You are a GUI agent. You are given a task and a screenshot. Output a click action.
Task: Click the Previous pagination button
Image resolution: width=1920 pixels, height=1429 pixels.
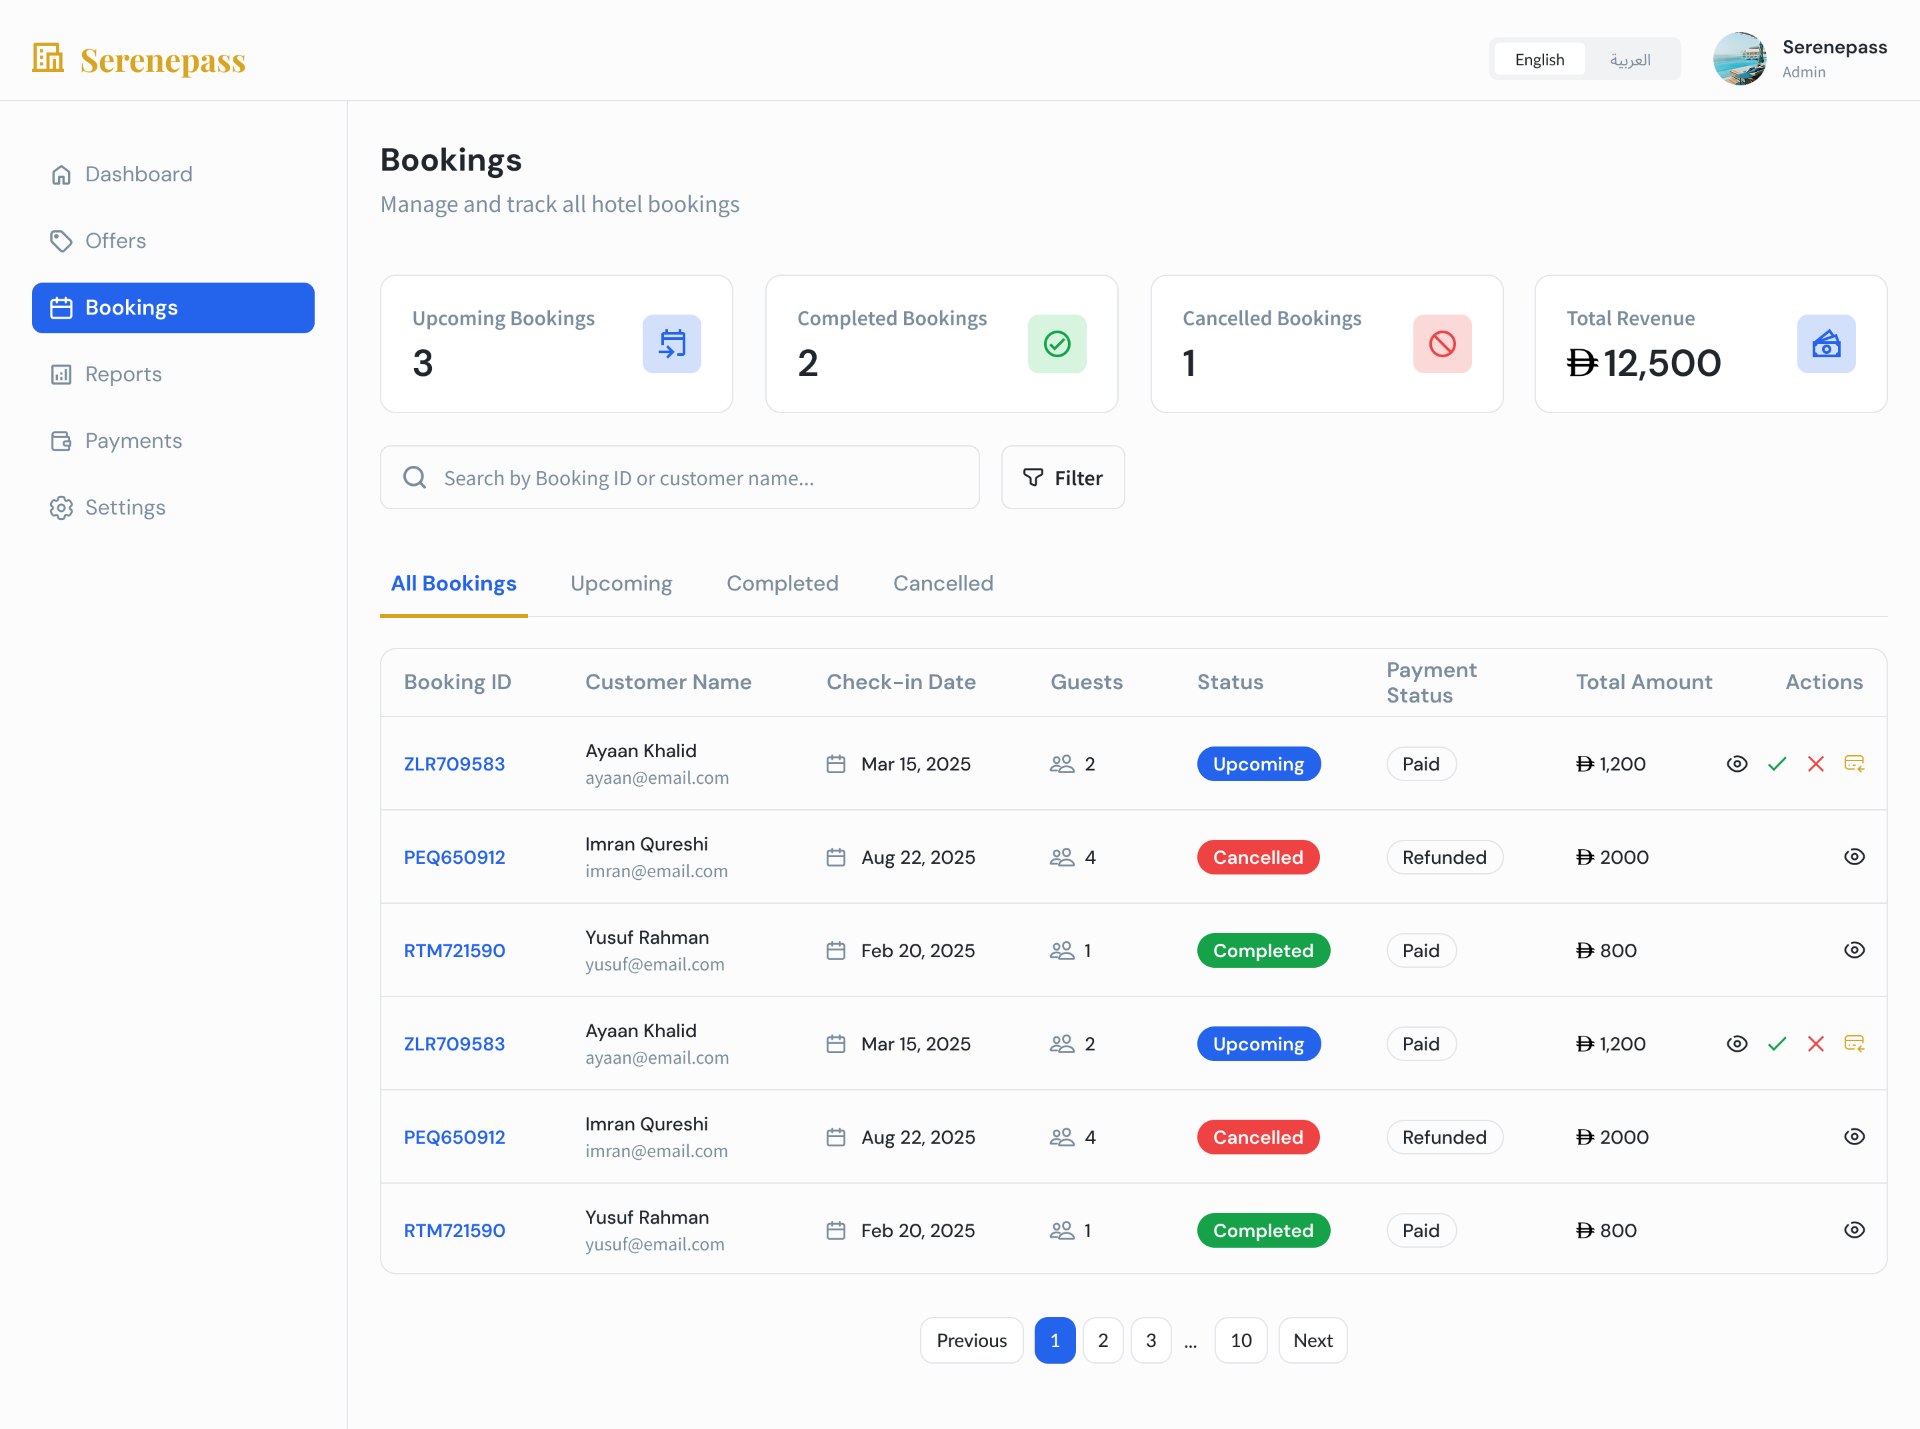(971, 1340)
